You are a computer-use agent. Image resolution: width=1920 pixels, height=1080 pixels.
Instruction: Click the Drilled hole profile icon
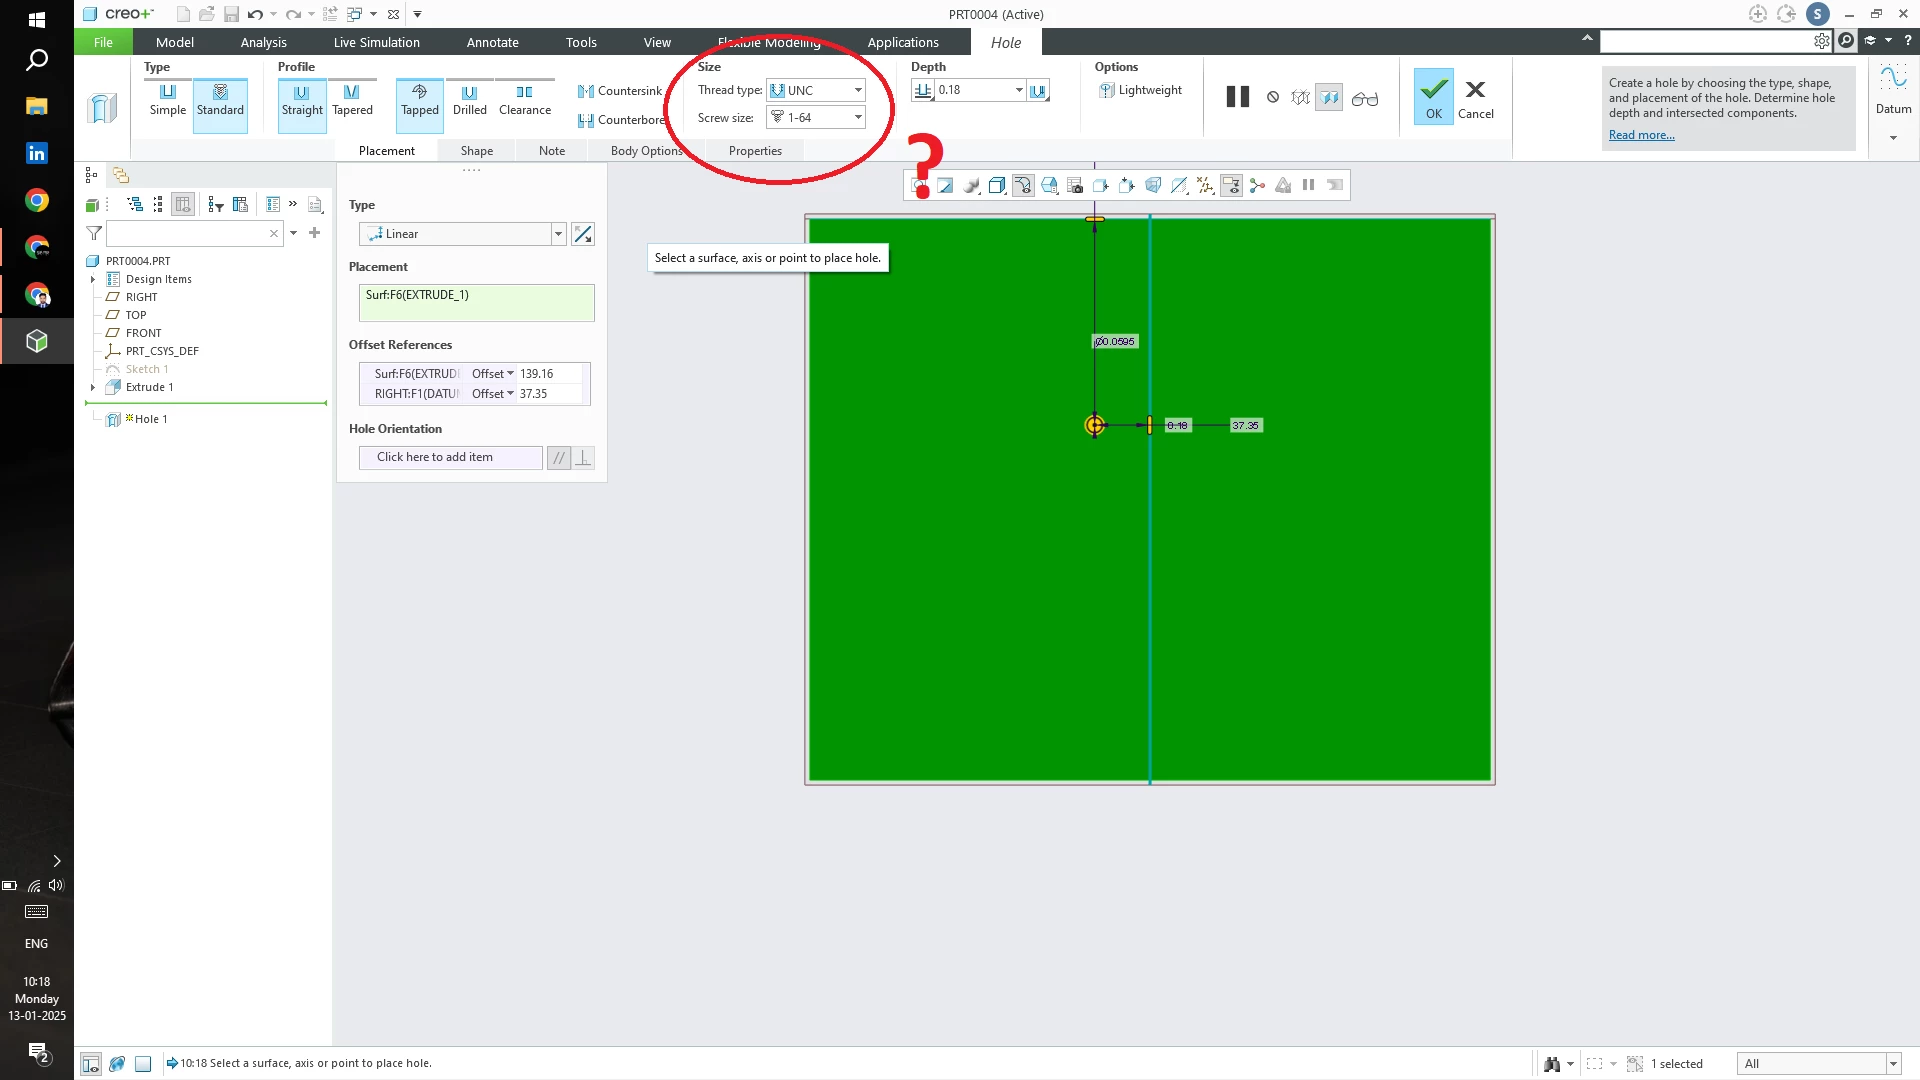coord(469,100)
